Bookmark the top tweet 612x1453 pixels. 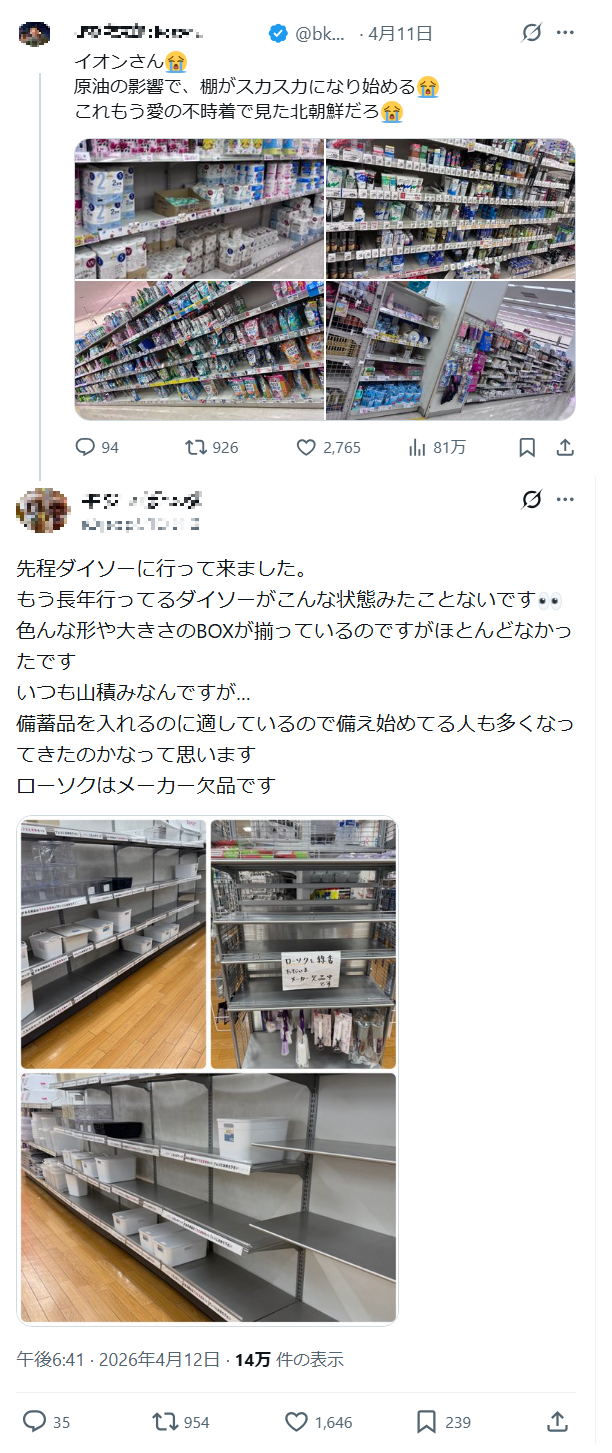coord(527,448)
